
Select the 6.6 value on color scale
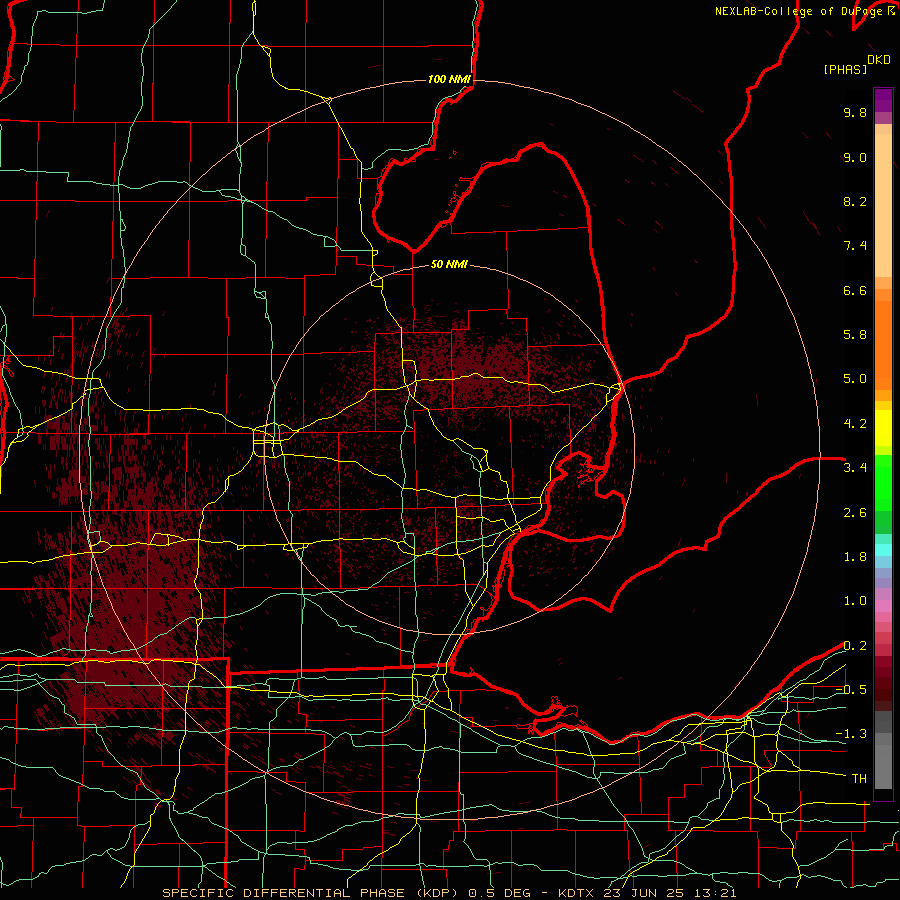[855, 290]
